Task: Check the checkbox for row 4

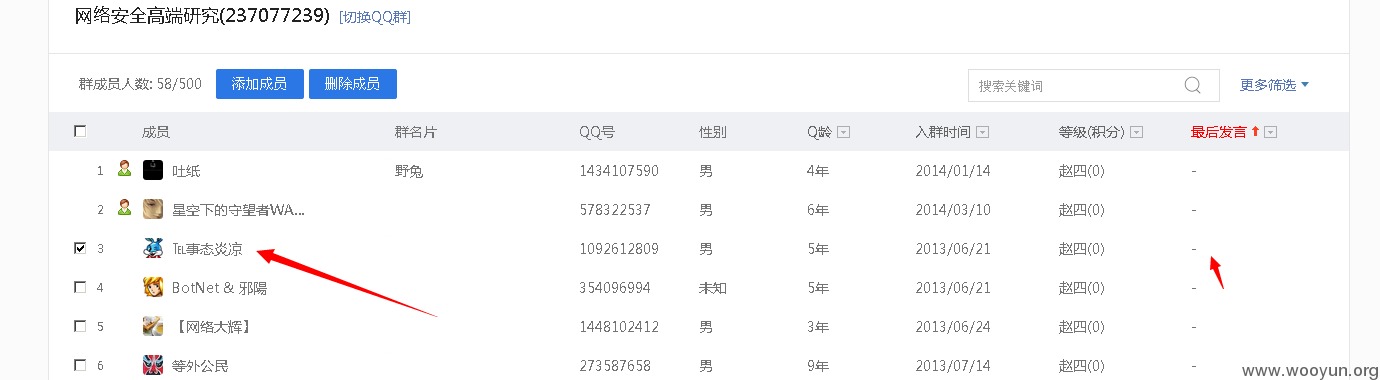Action: pos(80,287)
